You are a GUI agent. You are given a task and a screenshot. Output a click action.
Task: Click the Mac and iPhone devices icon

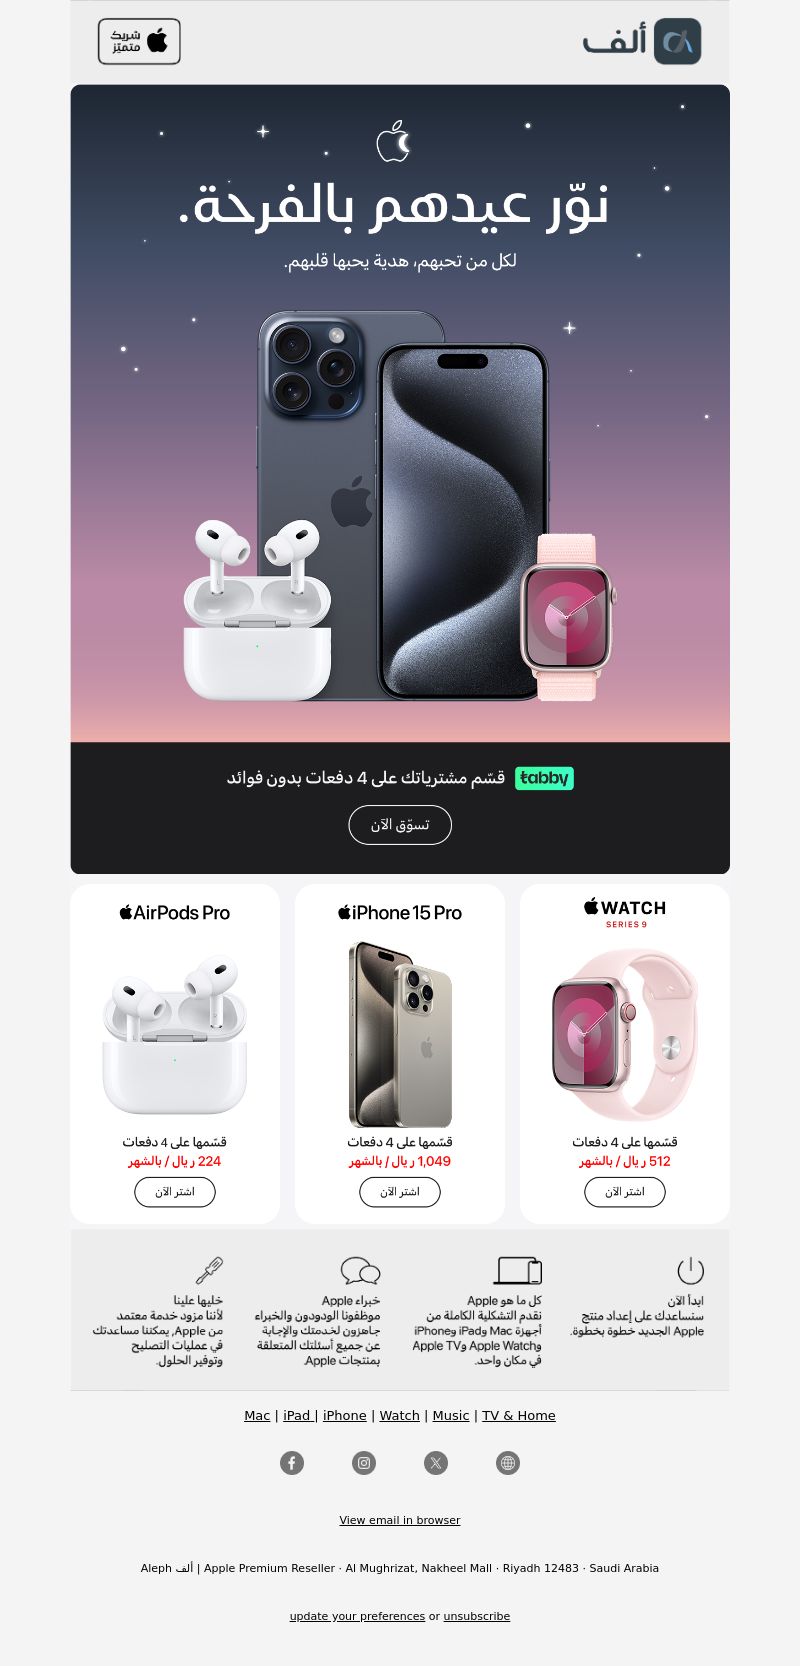pos(518,1270)
